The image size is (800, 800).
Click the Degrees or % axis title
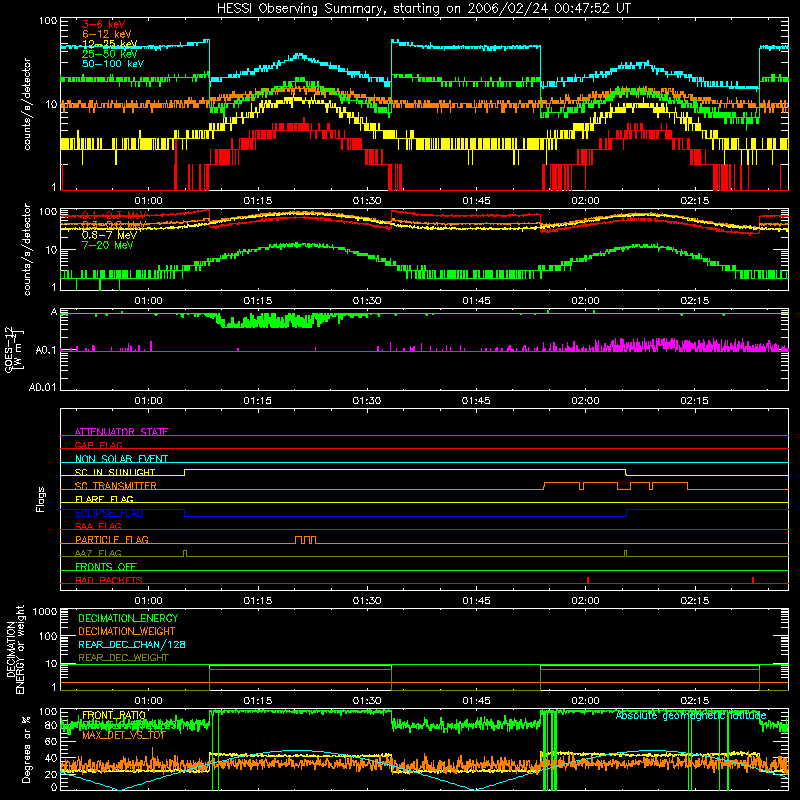click(26, 750)
